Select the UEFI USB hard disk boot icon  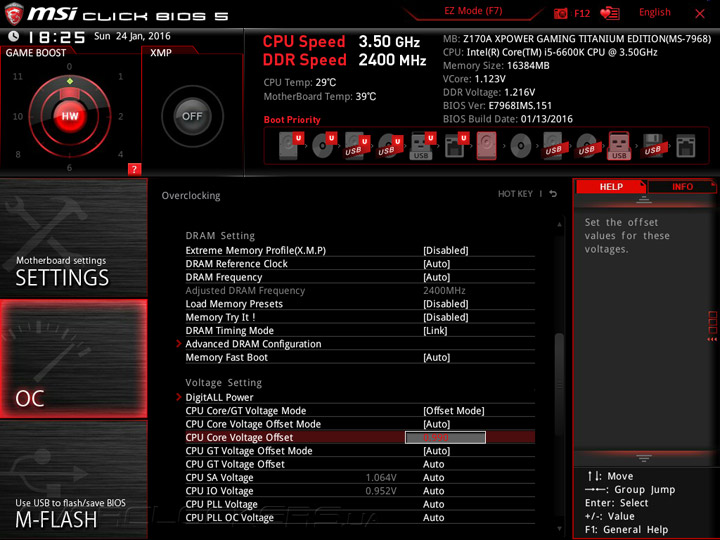click(x=357, y=146)
